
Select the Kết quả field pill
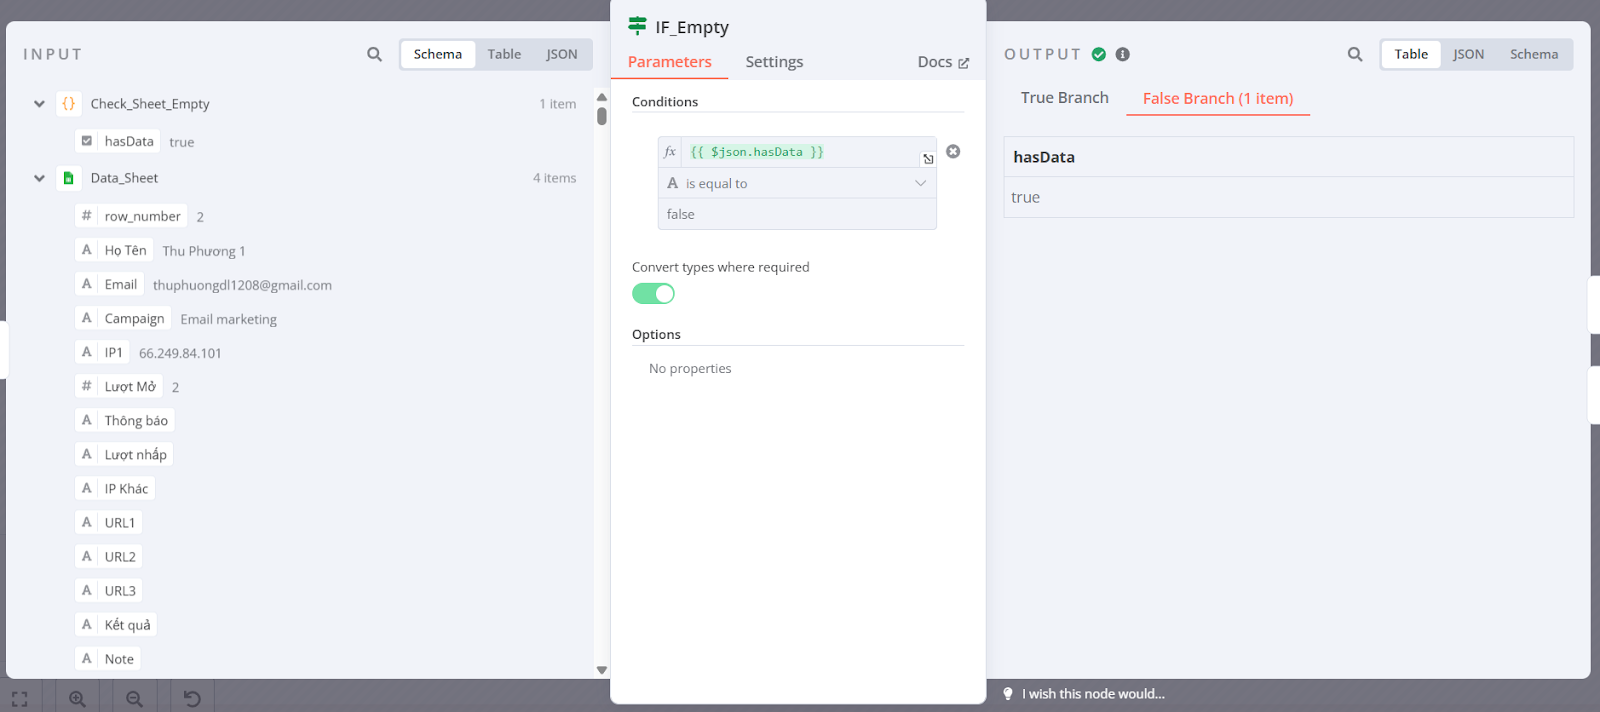point(116,624)
